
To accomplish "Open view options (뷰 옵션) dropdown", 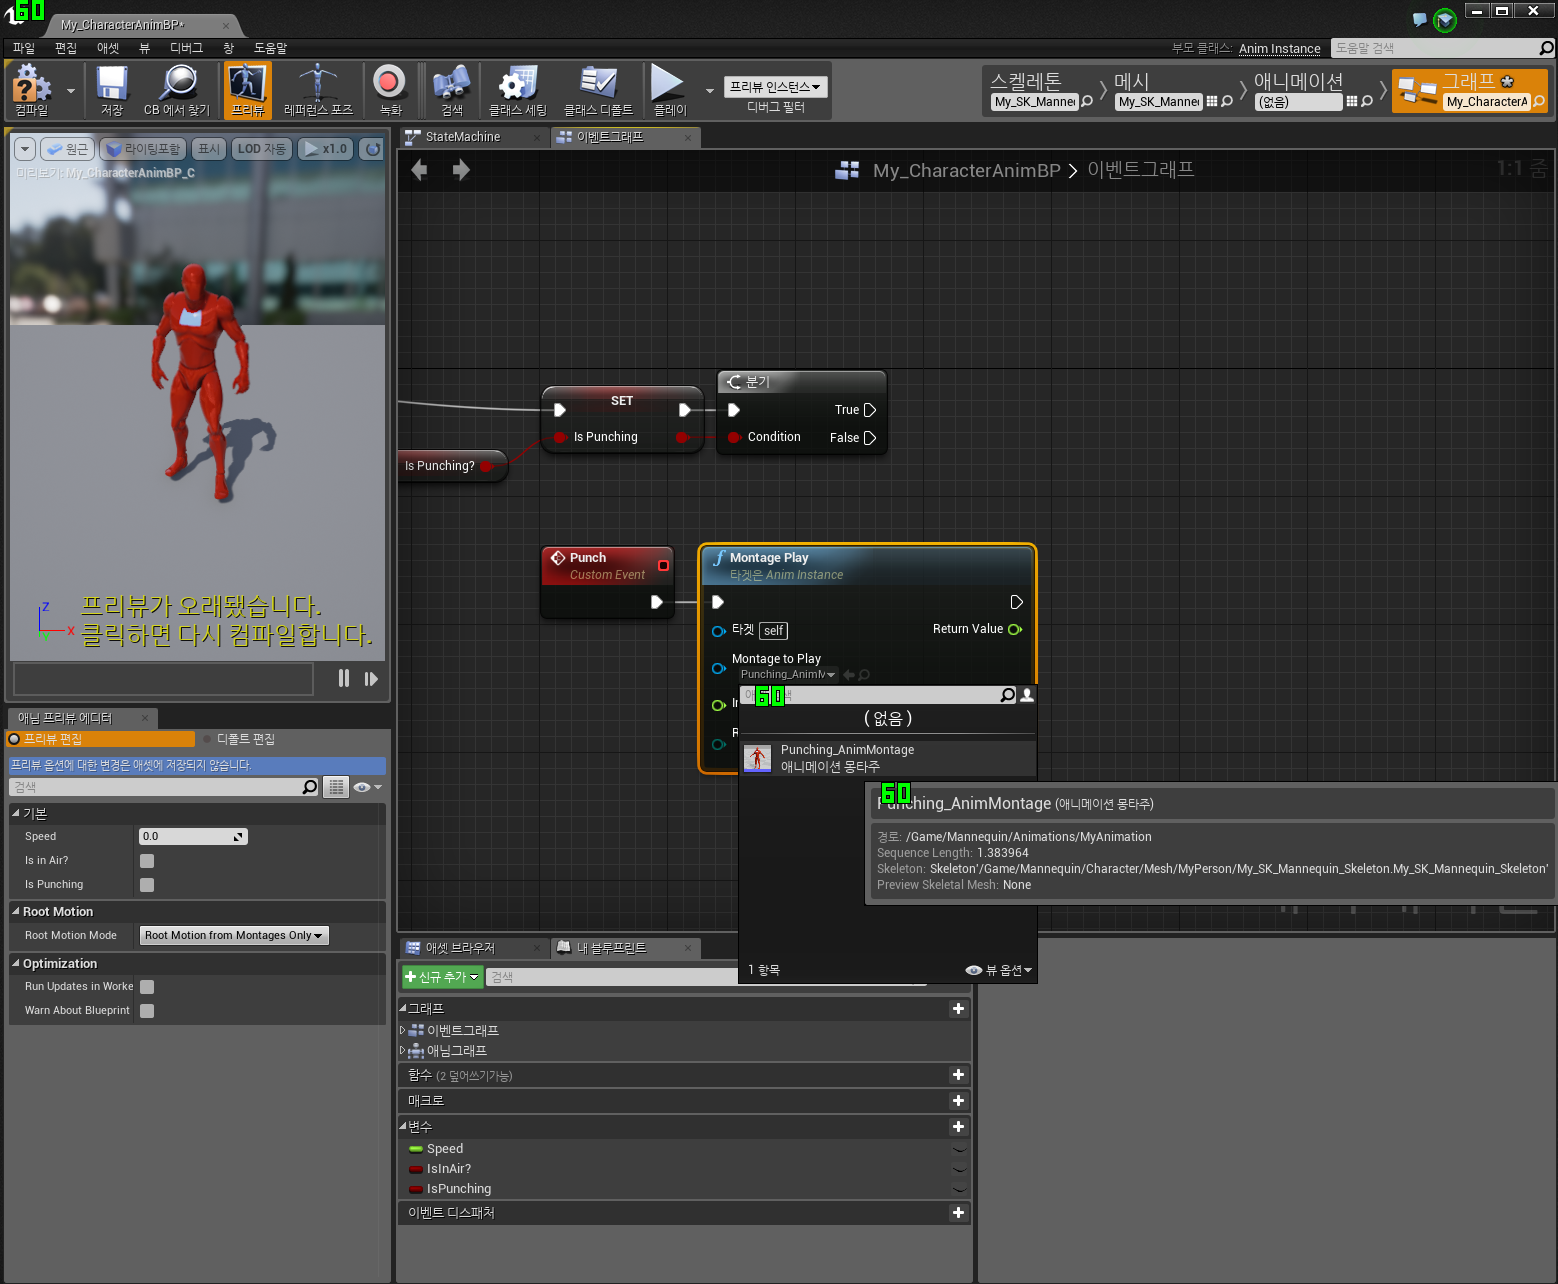I will coord(998,970).
